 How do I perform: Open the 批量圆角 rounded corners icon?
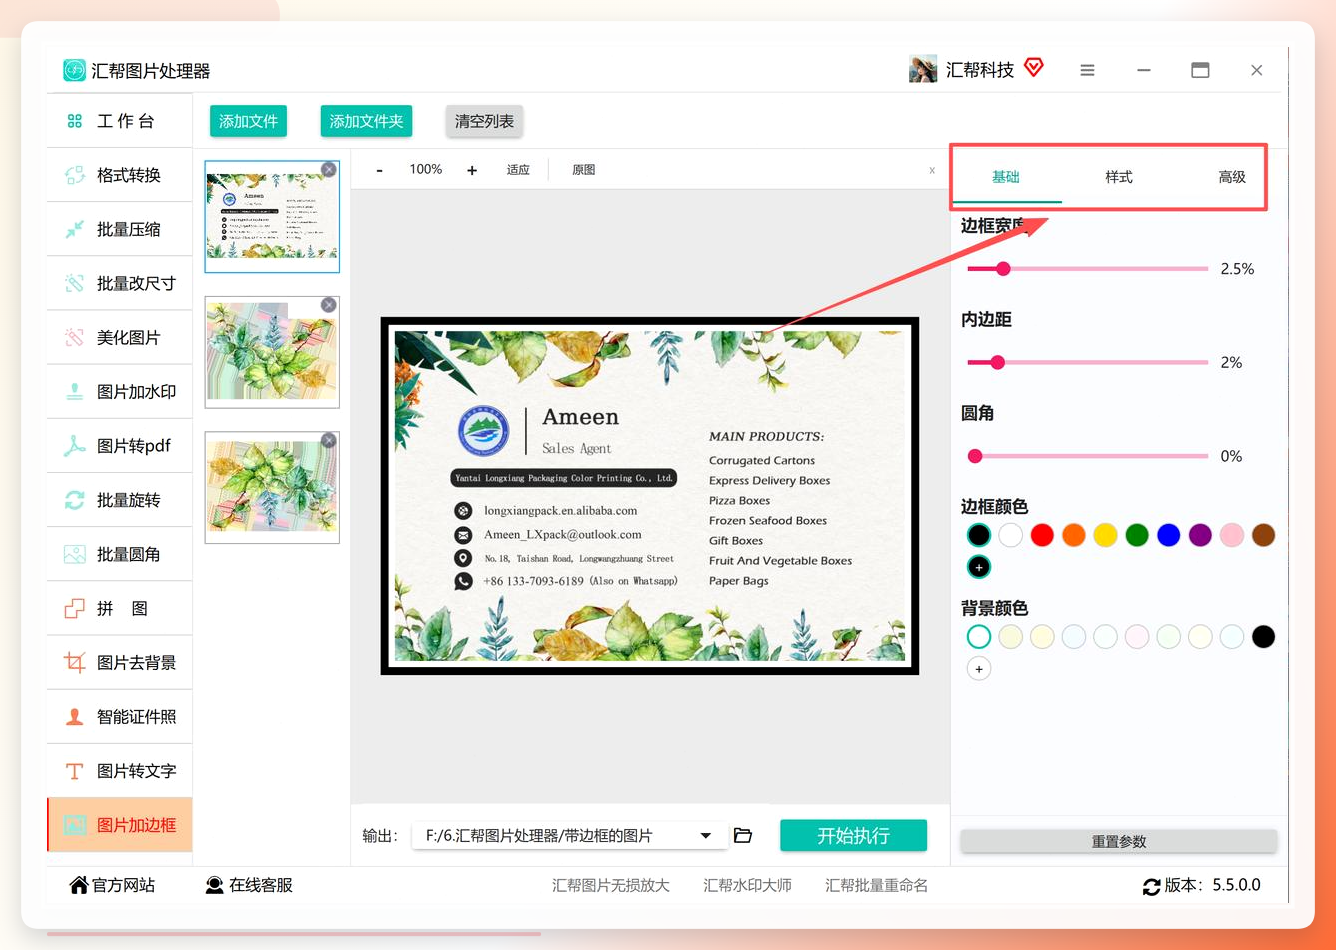point(75,554)
